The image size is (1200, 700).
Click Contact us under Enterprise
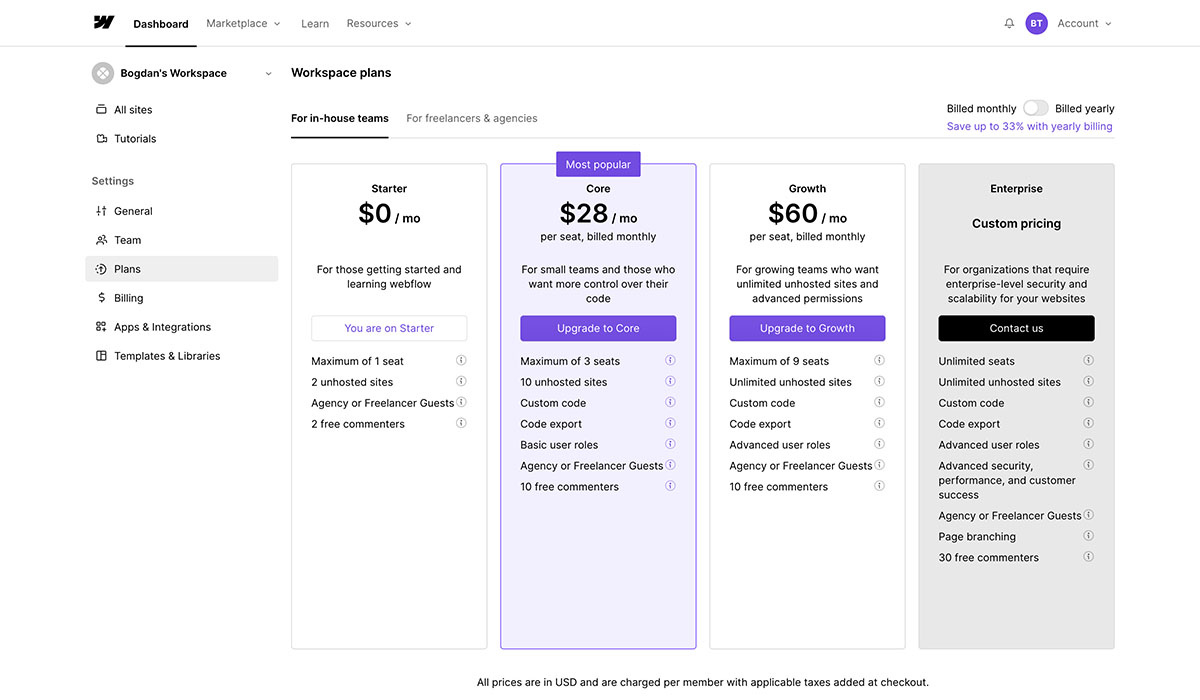[1016, 328]
